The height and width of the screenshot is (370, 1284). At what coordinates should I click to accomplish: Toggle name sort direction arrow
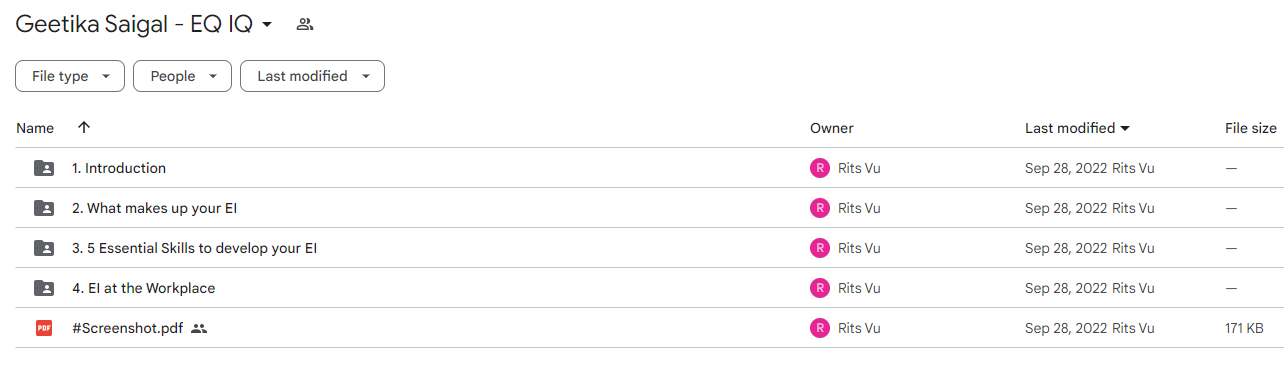(x=84, y=127)
